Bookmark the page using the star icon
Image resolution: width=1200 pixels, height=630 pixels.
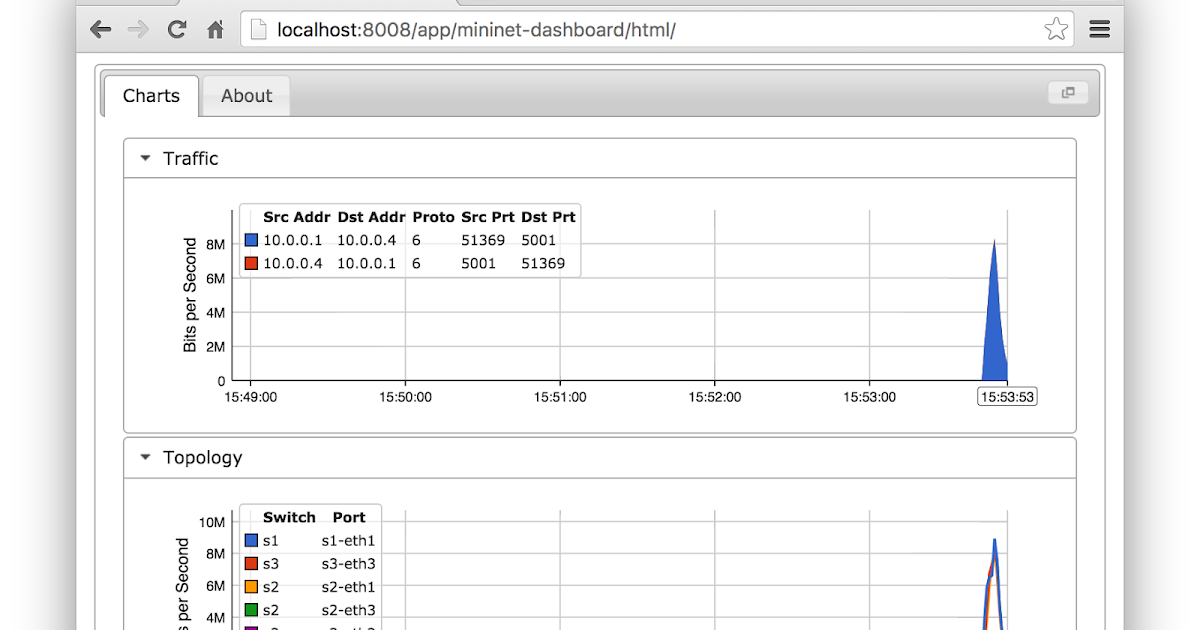click(1056, 29)
